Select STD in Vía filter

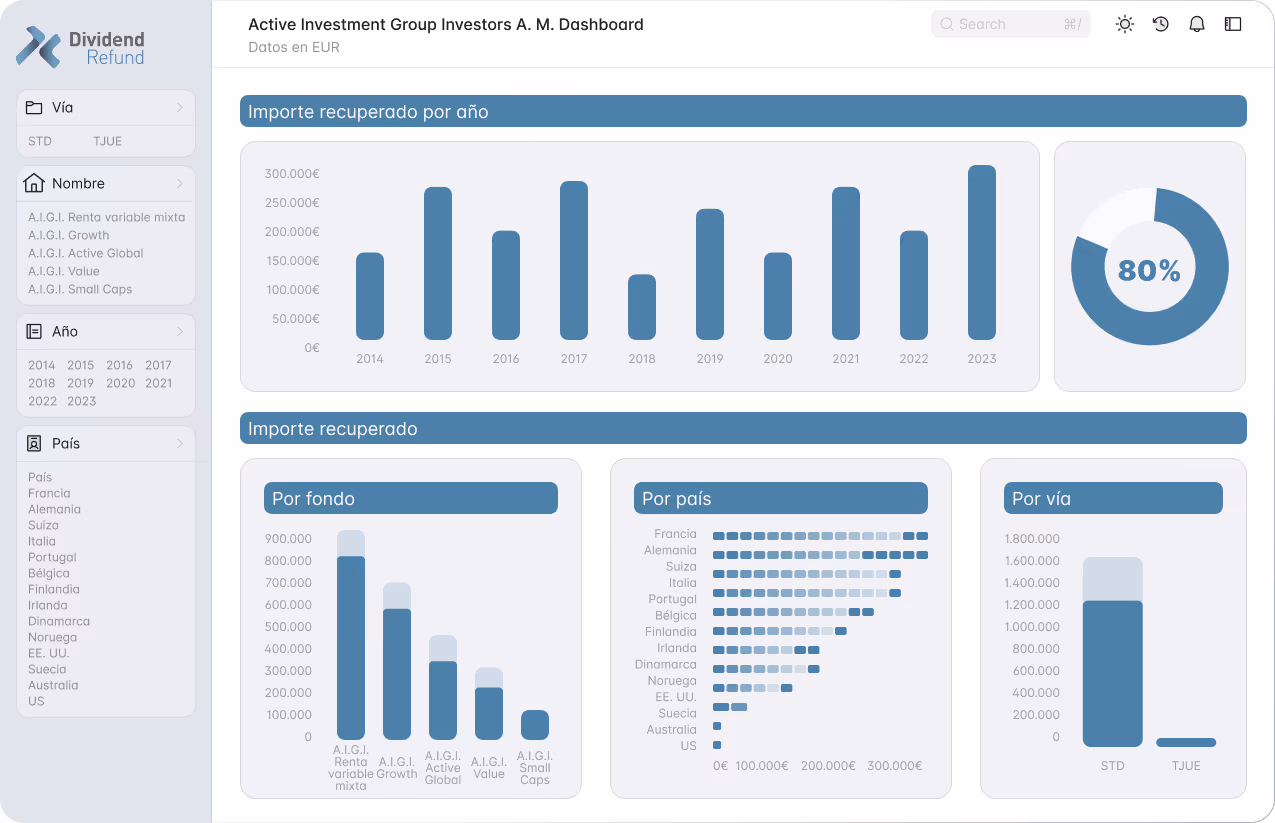(40, 141)
